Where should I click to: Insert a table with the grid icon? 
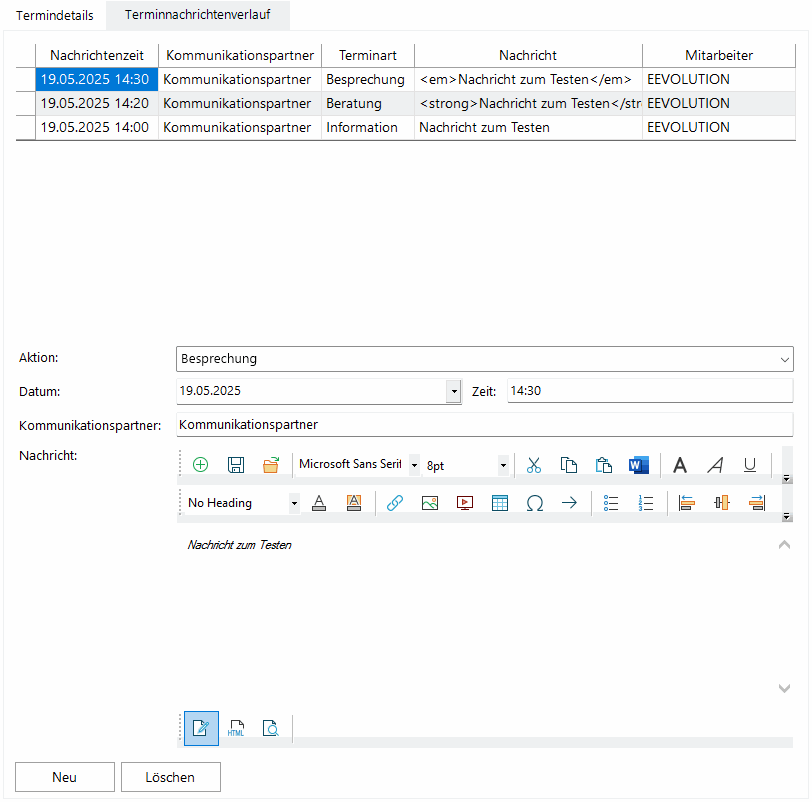[500, 502]
